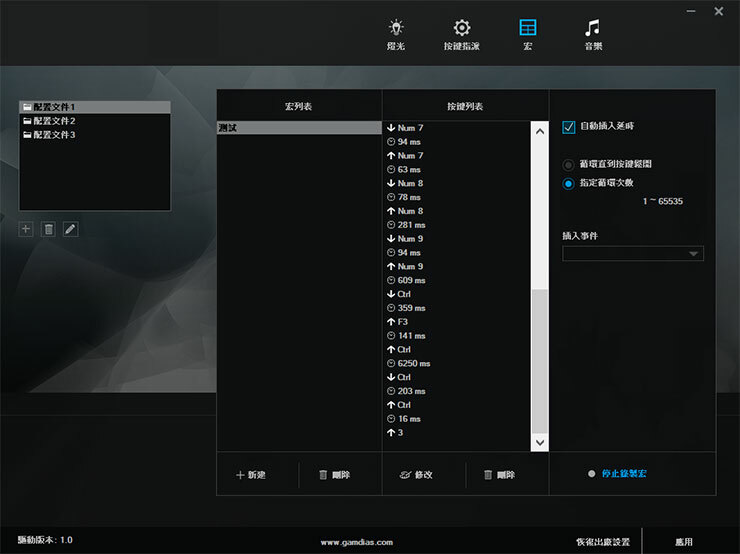The width and height of the screenshot is (740, 554).
Task: Open the 燈光 lighting section icon
Action: [396, 29]
